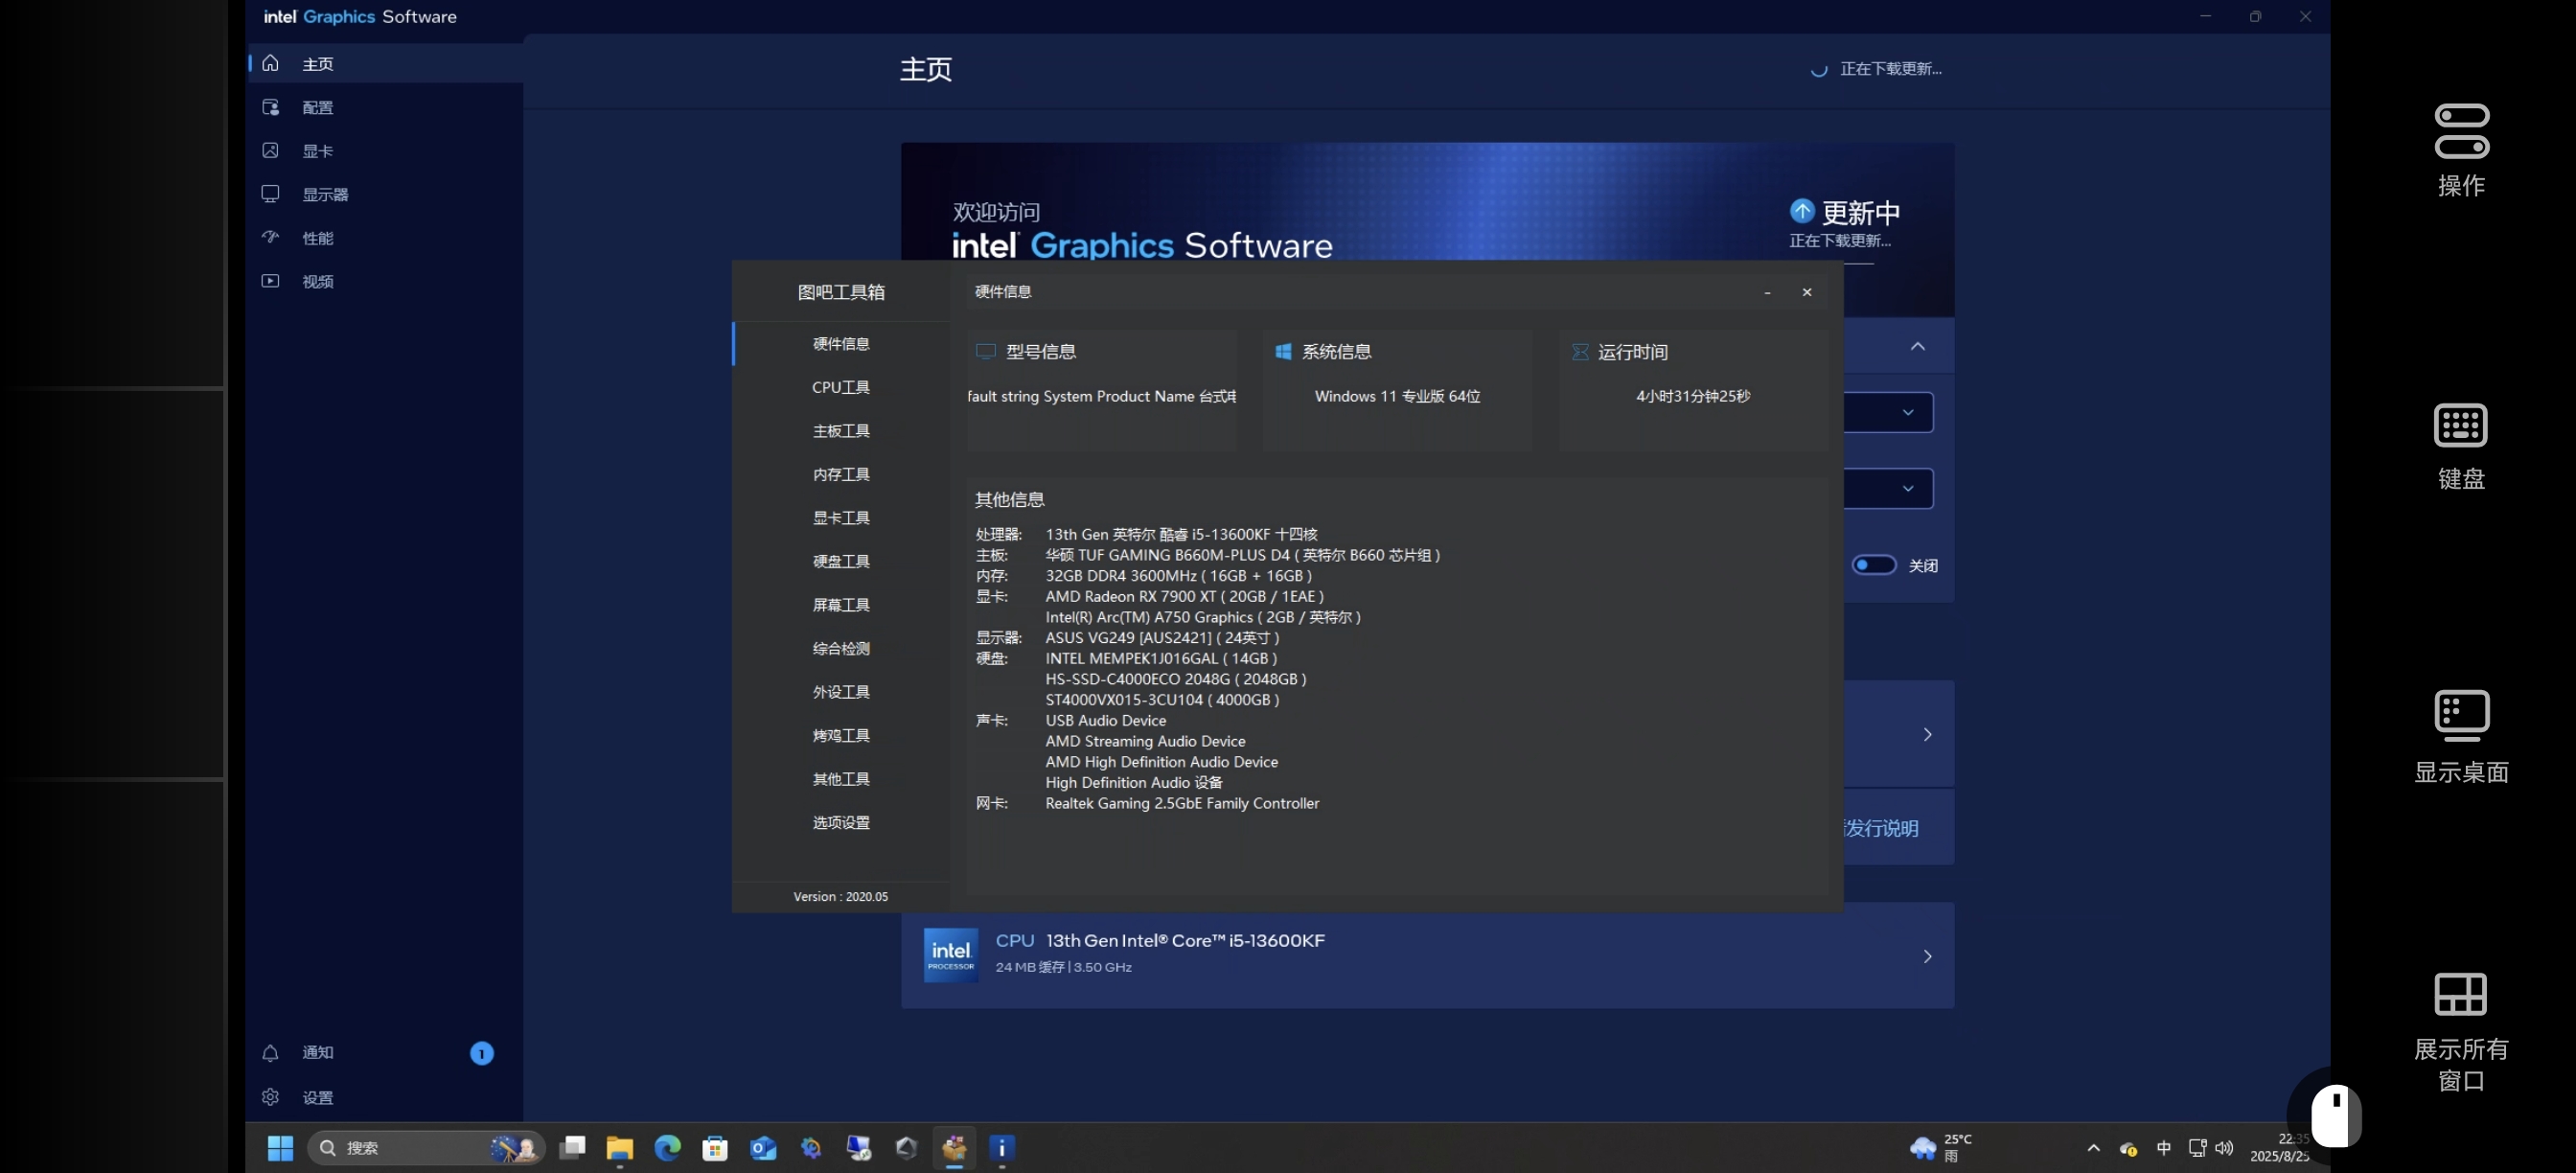Collapse the panel with the up chevron
This screenshot has height=1173, width=2576.
tap(1917, 346)
